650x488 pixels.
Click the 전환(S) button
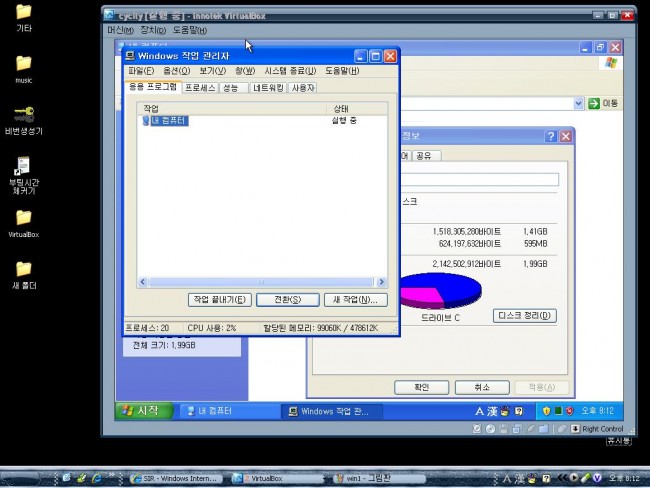pyautogui.click(x=288, y=300)
